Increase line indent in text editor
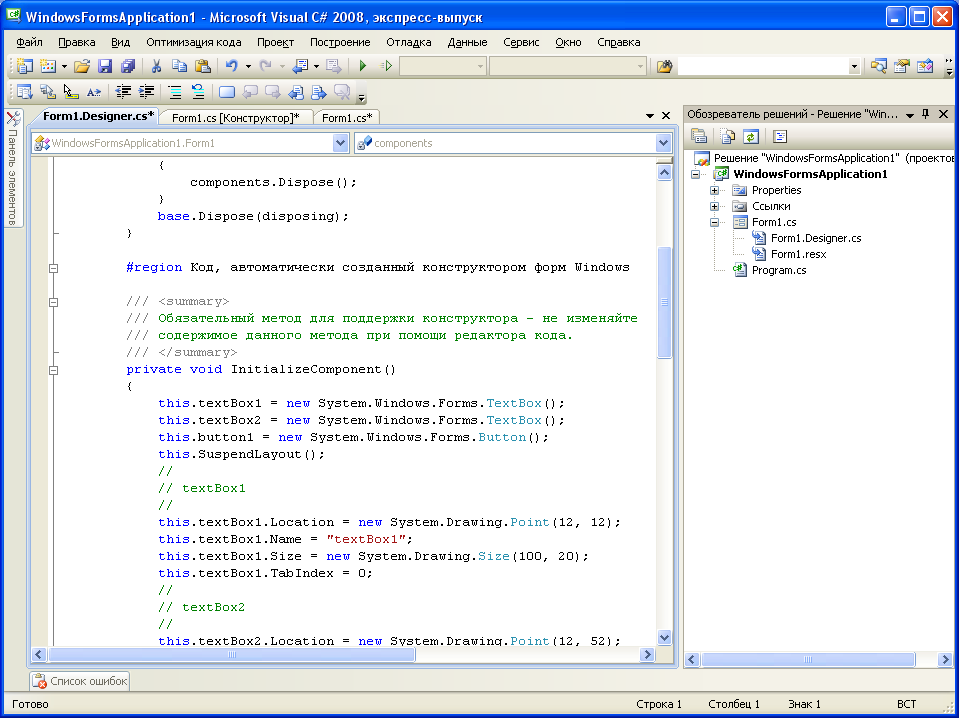The width and height of the screenshot is (959, 718). tap(147, 92)
